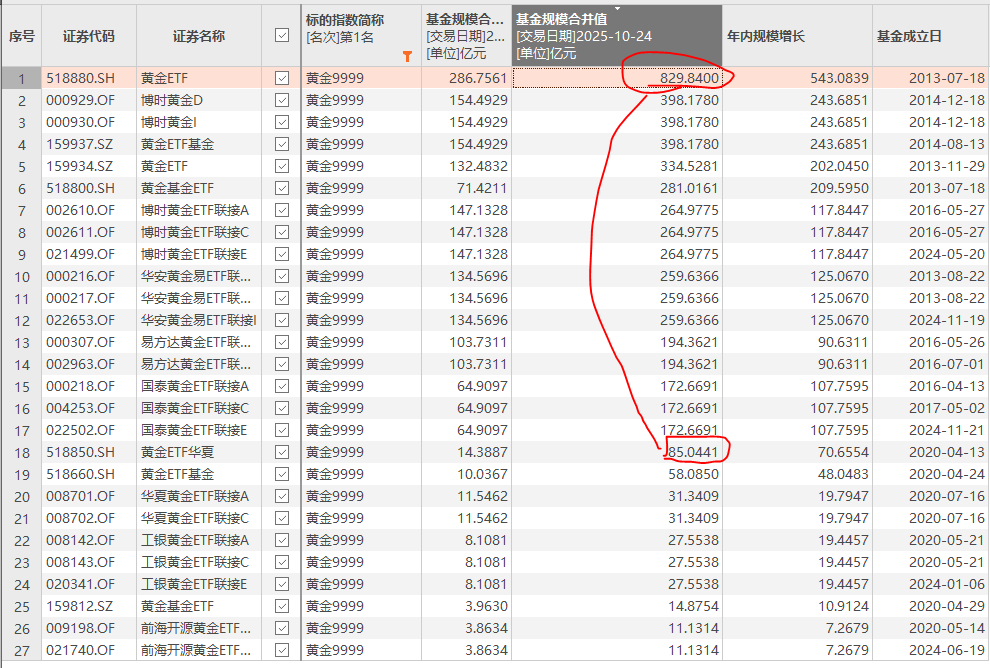990x668 pixels.
Task: Click the 证券名称 column header
Action: coord(199,36)
